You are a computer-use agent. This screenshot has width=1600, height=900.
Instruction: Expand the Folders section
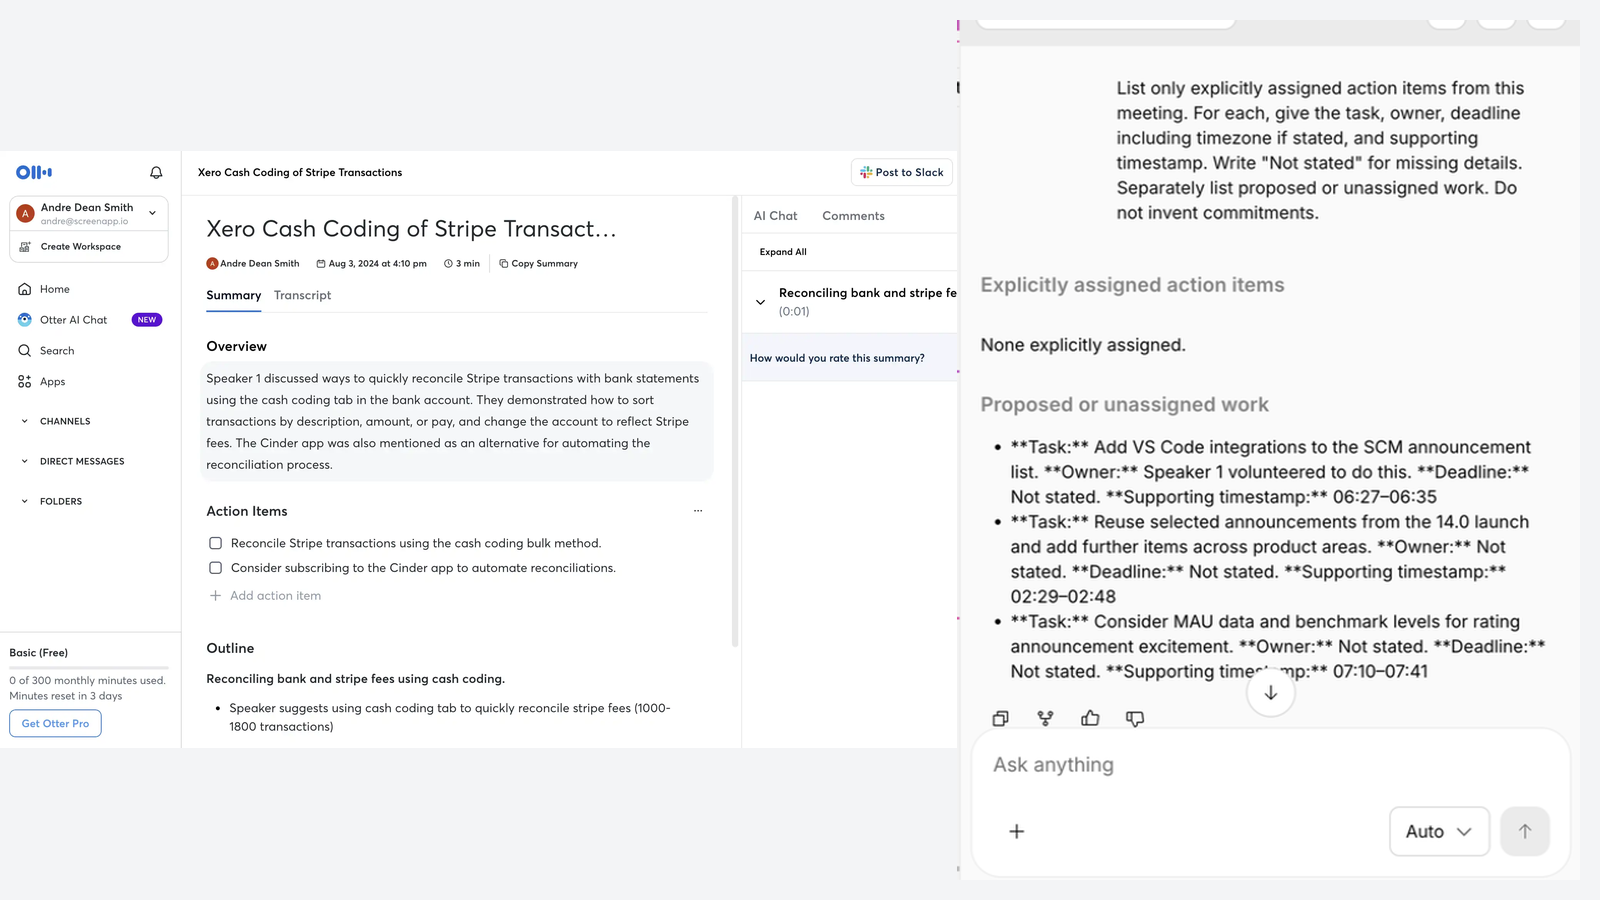tap(25, 501)
